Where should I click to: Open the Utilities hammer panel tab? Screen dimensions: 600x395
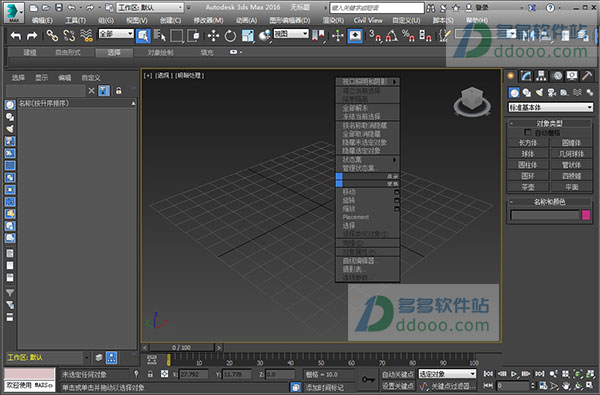tap(587, 76)
